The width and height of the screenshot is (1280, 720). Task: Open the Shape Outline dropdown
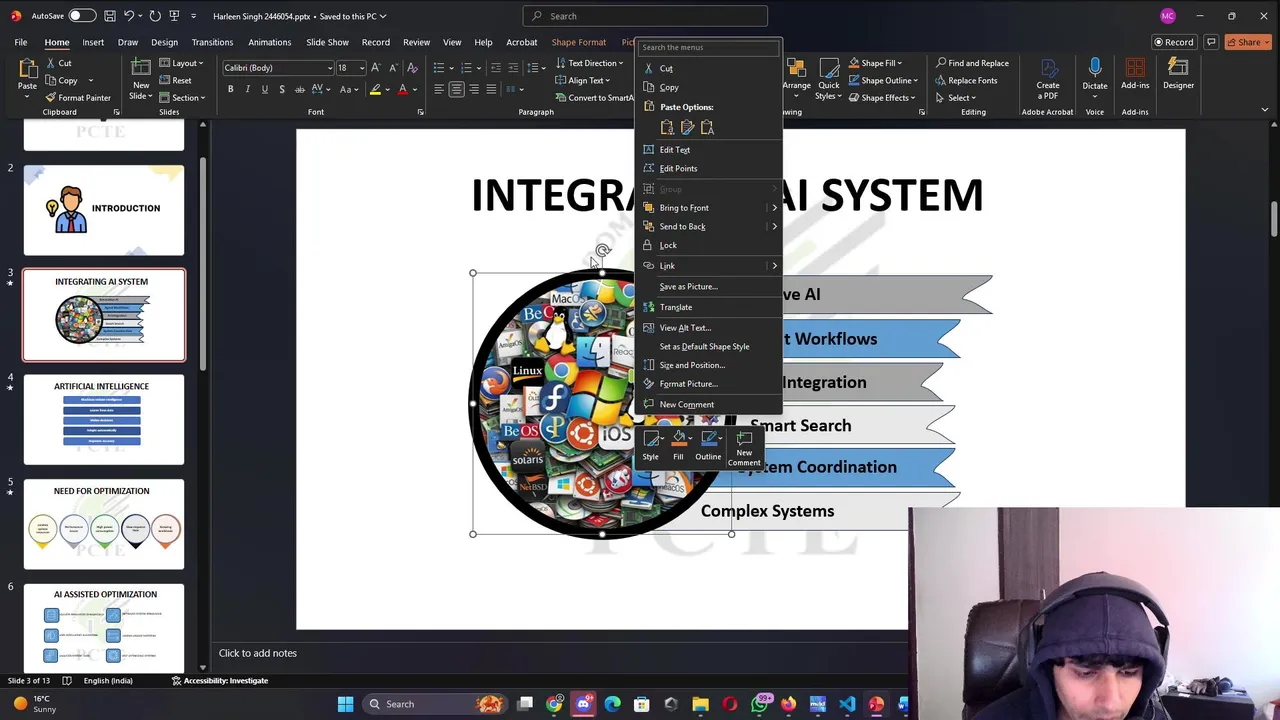882,80
